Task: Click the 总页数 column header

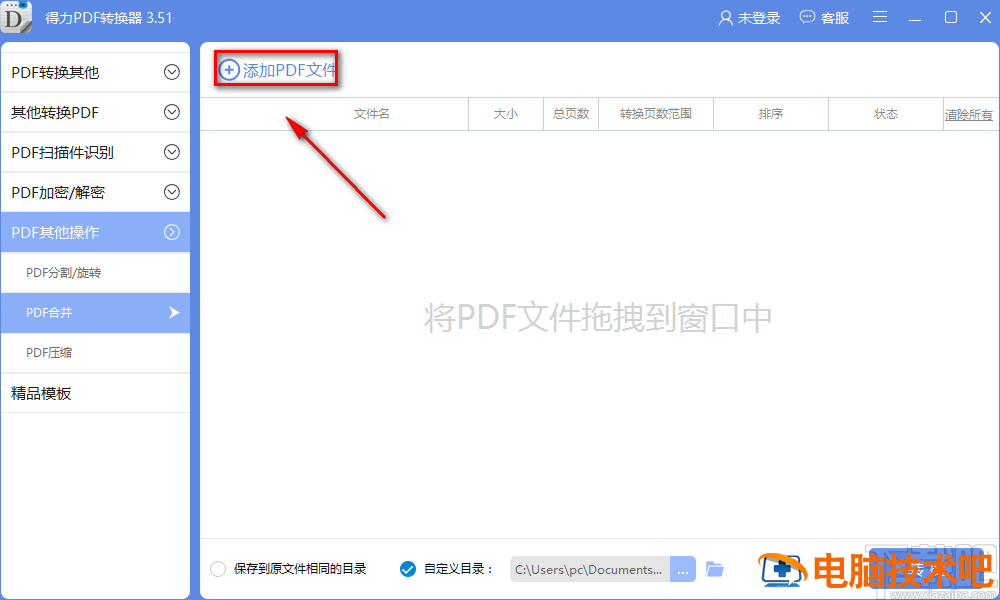Action: (x=571, y=113)
